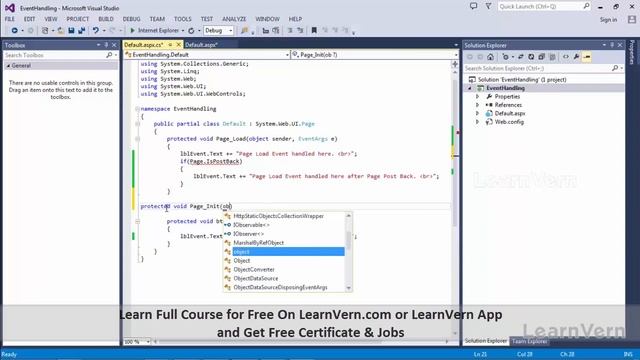Viewport: 640px width, 360px height.
Task: Open the feedback speech bubble icon
Action: [x=473, y=7]
